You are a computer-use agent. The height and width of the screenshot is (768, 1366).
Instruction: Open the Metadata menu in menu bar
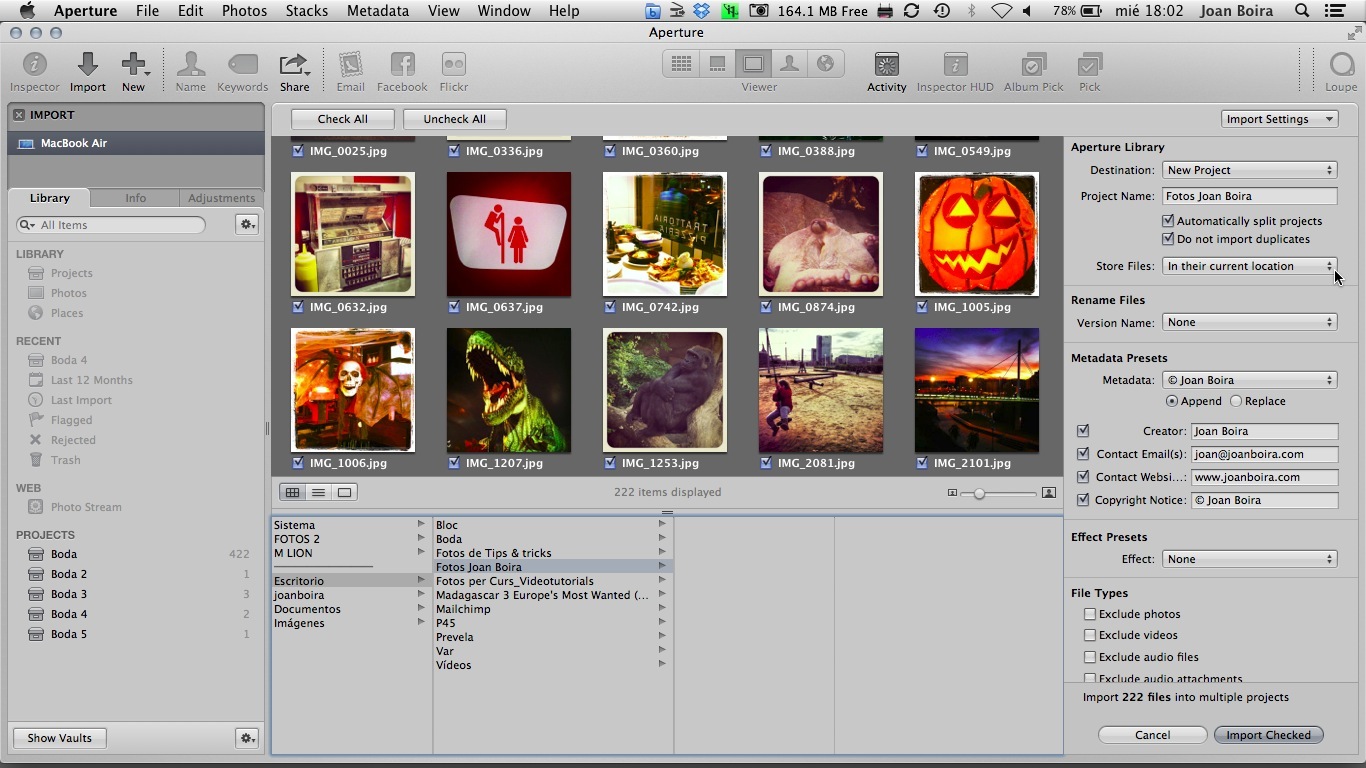377,11
